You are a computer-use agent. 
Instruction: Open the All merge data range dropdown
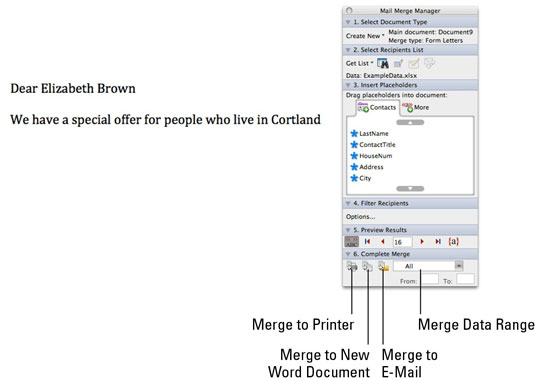(x=428, y=266)
